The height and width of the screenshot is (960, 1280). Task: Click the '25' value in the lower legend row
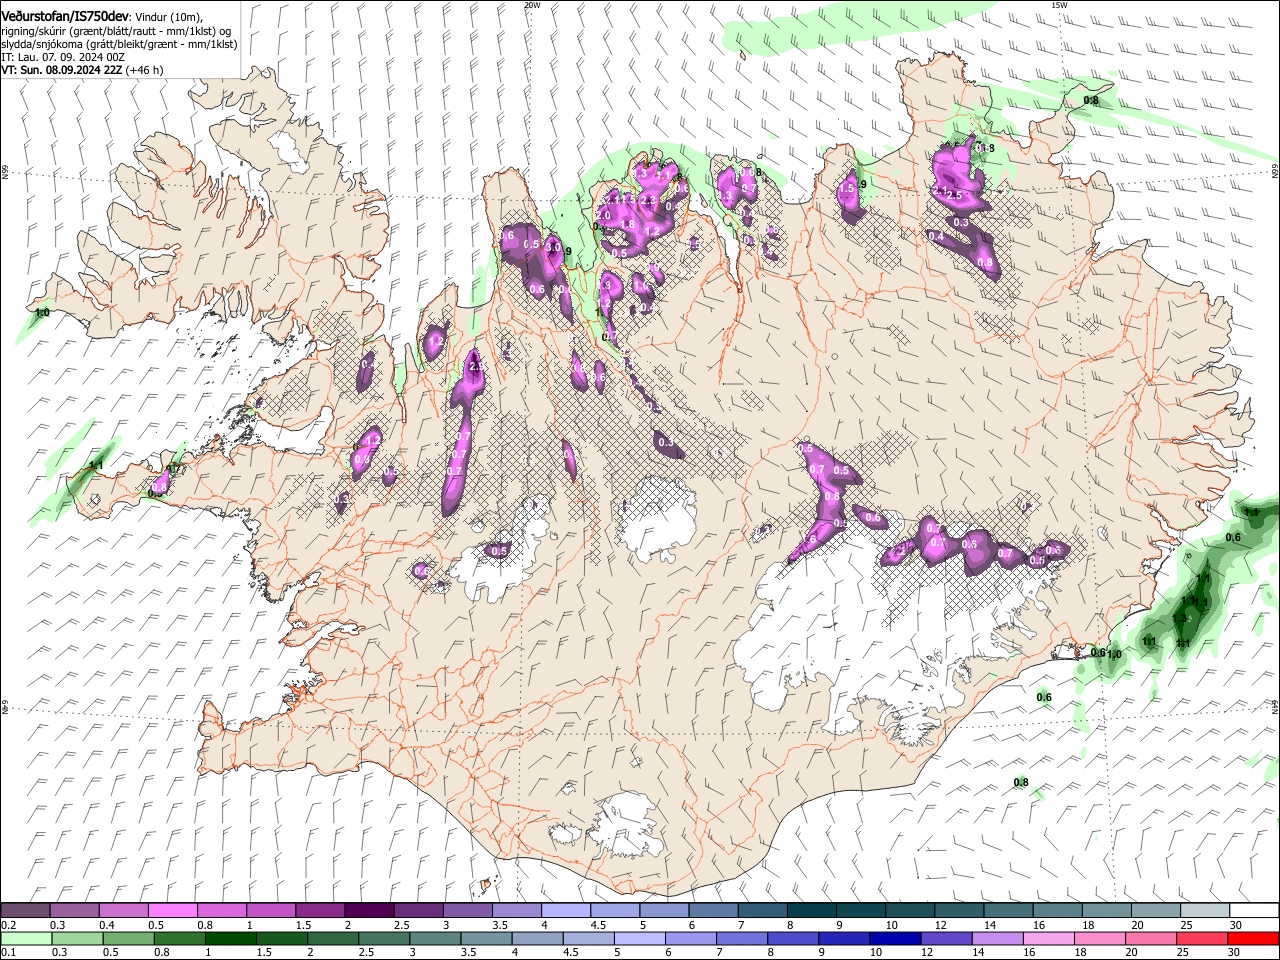(1182, 953)
